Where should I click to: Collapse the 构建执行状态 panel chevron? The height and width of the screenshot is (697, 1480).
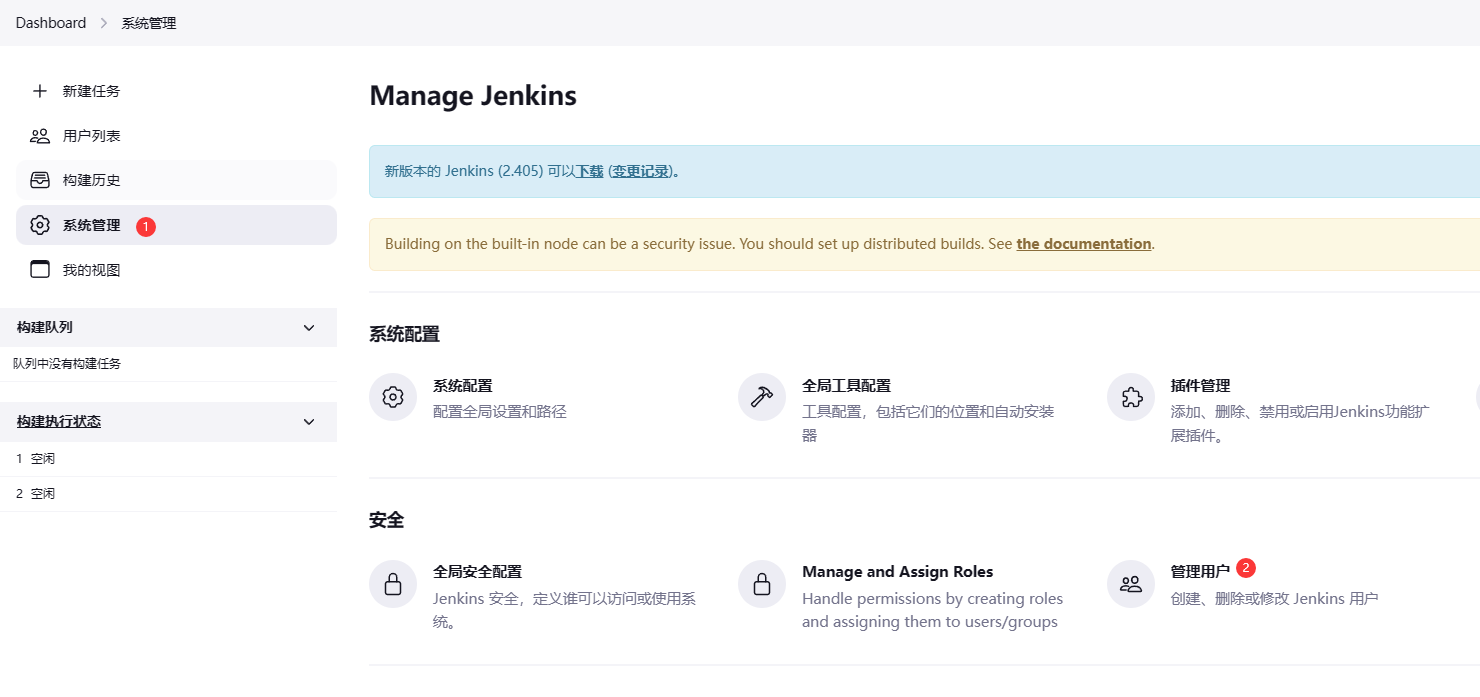[309, 422]
